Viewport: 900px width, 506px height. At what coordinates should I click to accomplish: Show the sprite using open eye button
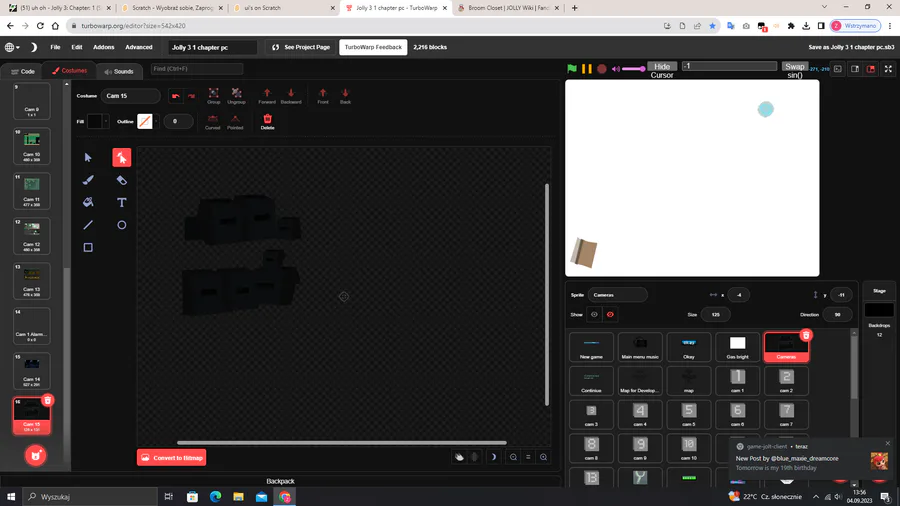[x=594, y=314]
